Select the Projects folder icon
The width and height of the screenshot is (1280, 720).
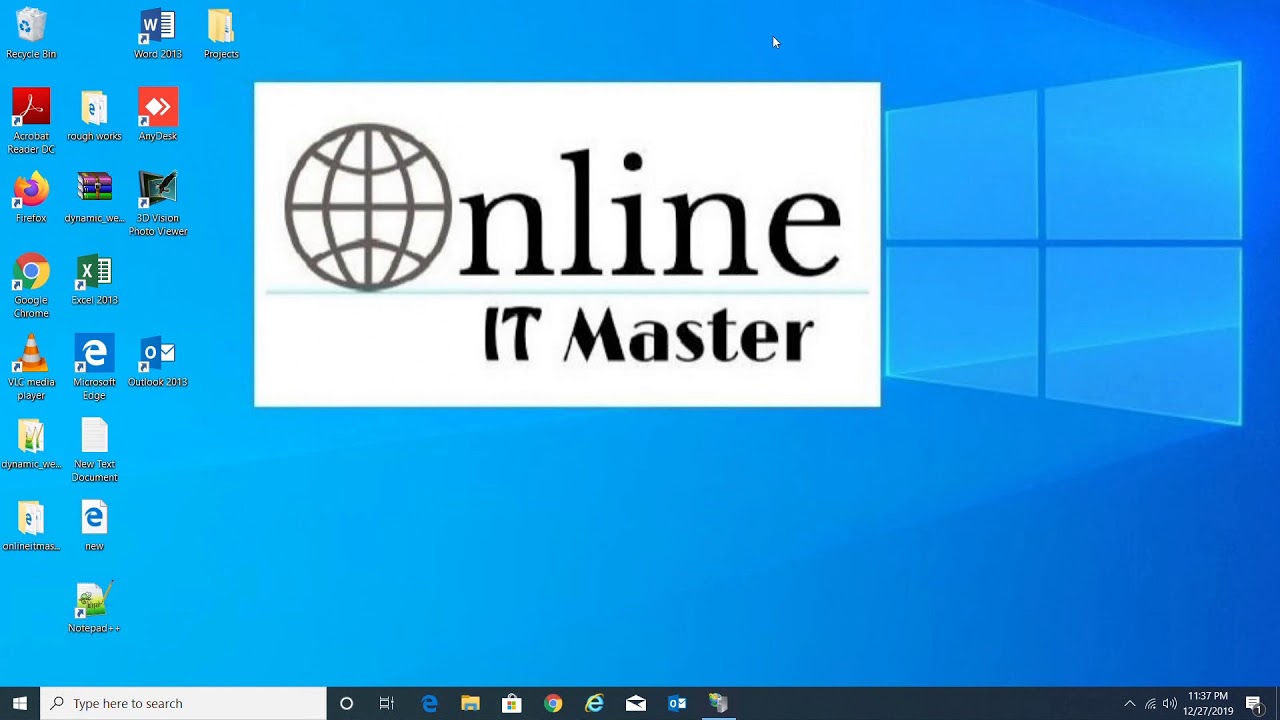(221, 34)
